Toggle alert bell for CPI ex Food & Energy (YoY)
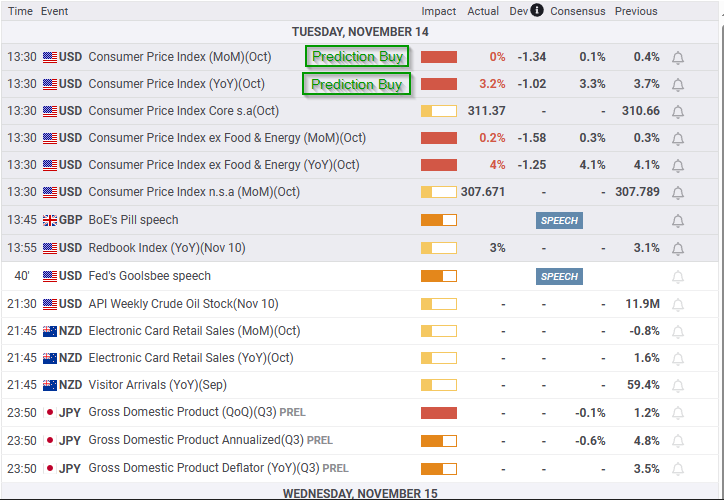 click(x=677, y=165)
